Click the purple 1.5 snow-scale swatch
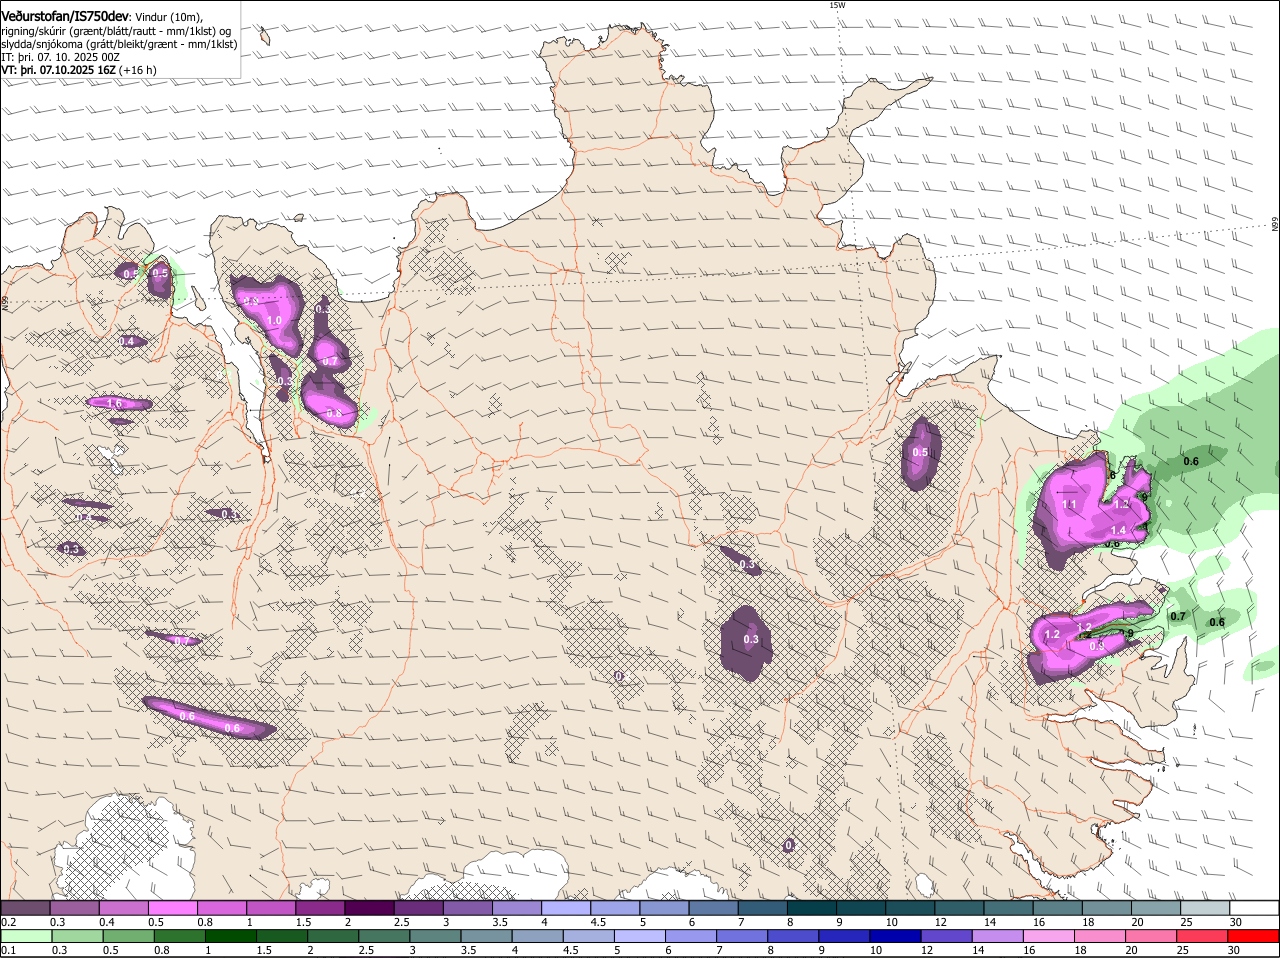The height and width of the screenshot is (958, 1280). [320, 907]
